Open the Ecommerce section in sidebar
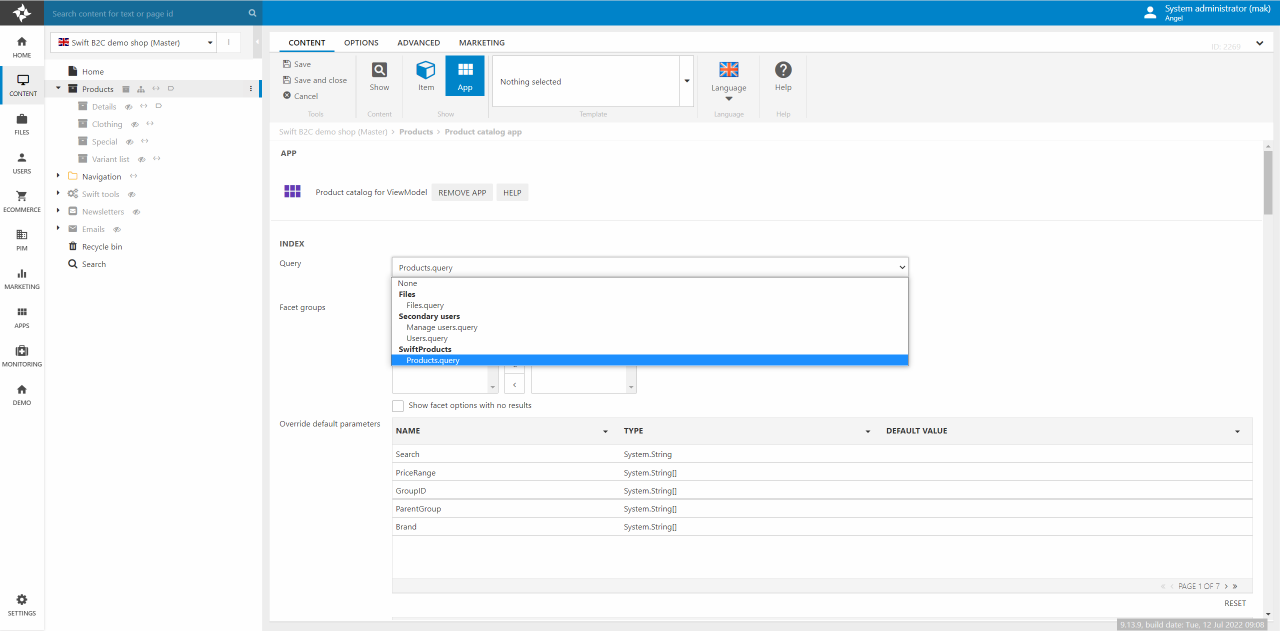Screen dimensions: 1280x631 (22, 197)
